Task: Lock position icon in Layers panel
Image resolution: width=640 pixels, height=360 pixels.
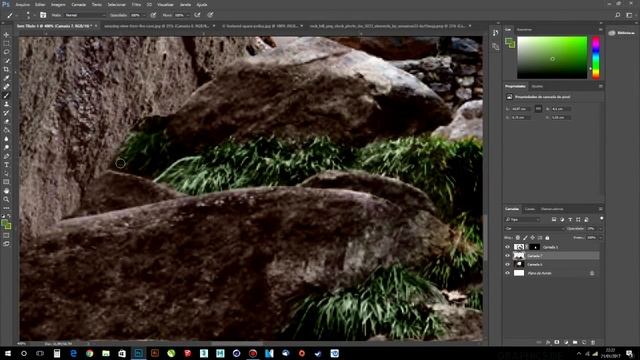Action: pos(533,238)
